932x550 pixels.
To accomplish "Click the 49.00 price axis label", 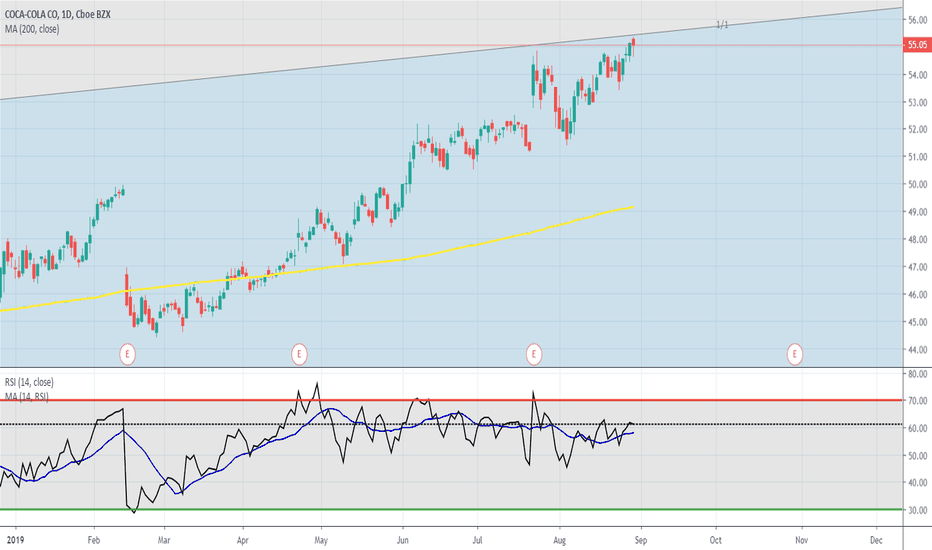I will tap(918, 212).
